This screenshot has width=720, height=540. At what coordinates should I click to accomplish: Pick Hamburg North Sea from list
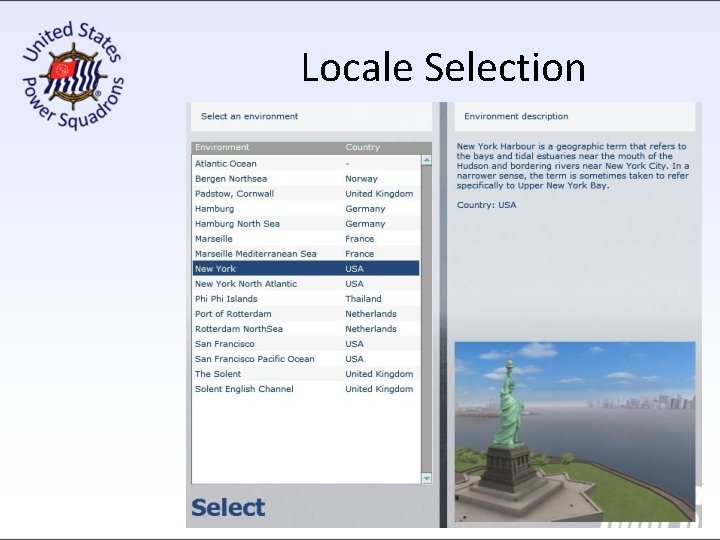306,224
